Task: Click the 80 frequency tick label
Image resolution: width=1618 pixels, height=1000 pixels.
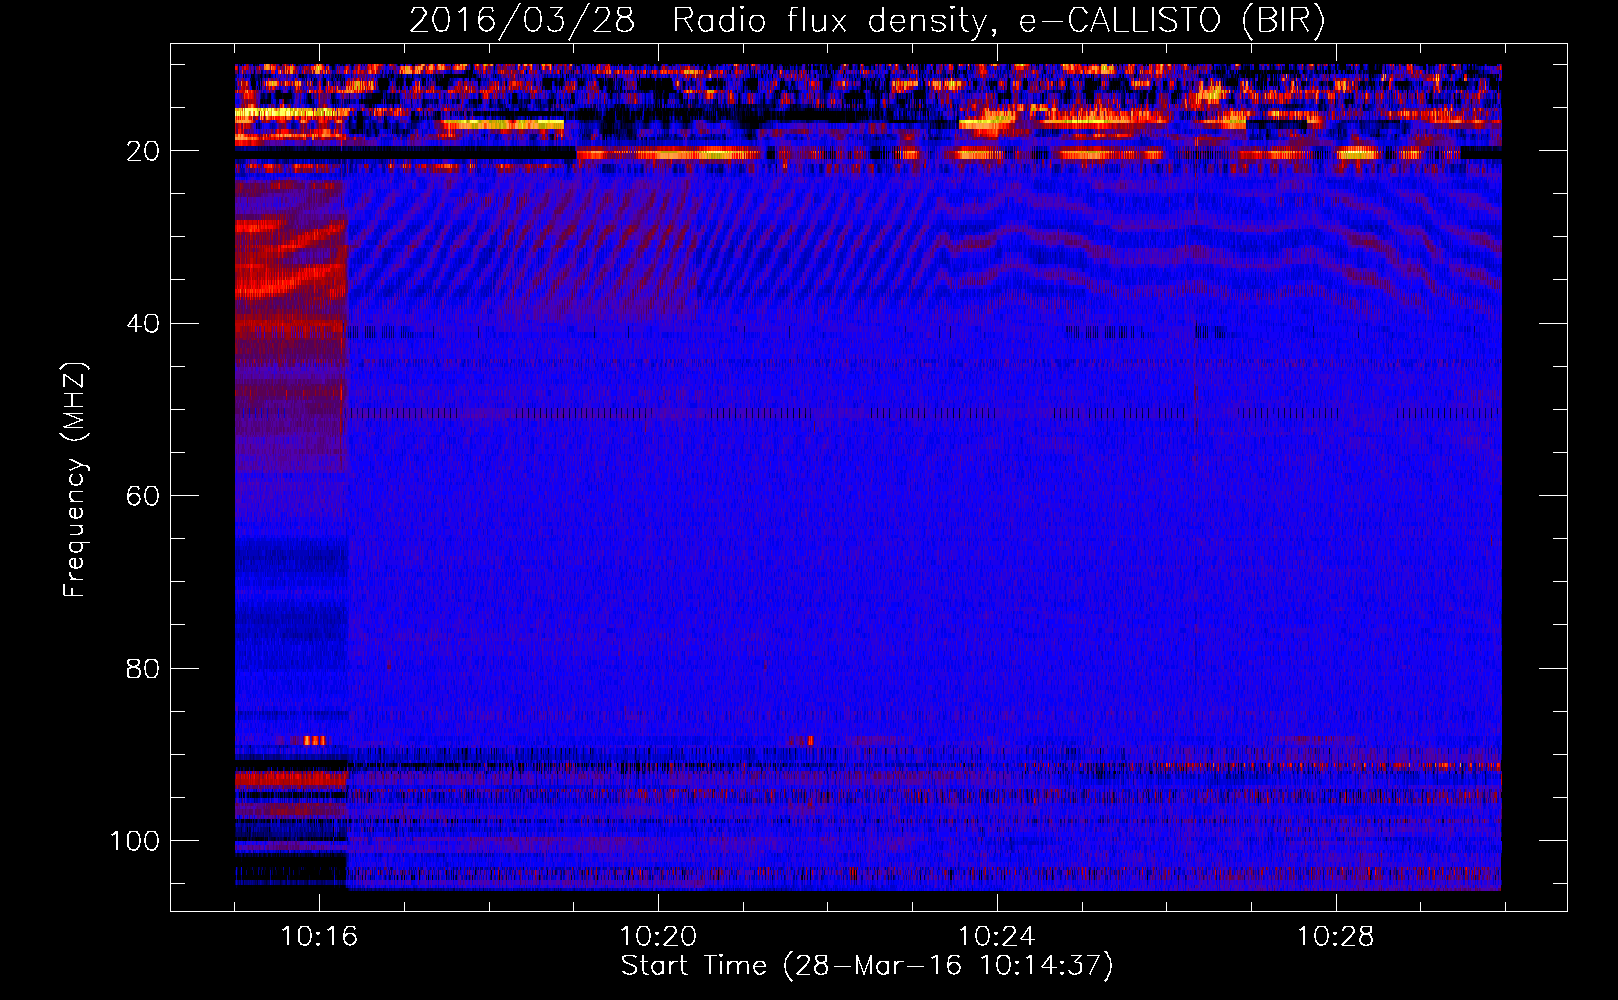Action: click(143, 668)
